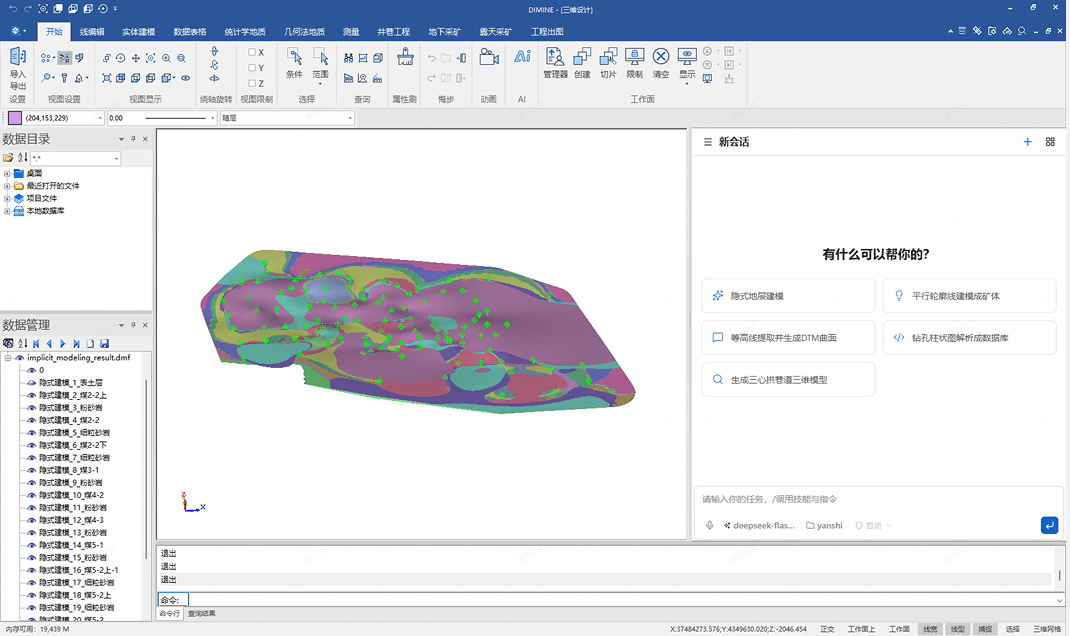1070x636 pixels.
Task: Hide the 隐式建模_2_煤2-2上 layer
Action: [x=31, y=395]
